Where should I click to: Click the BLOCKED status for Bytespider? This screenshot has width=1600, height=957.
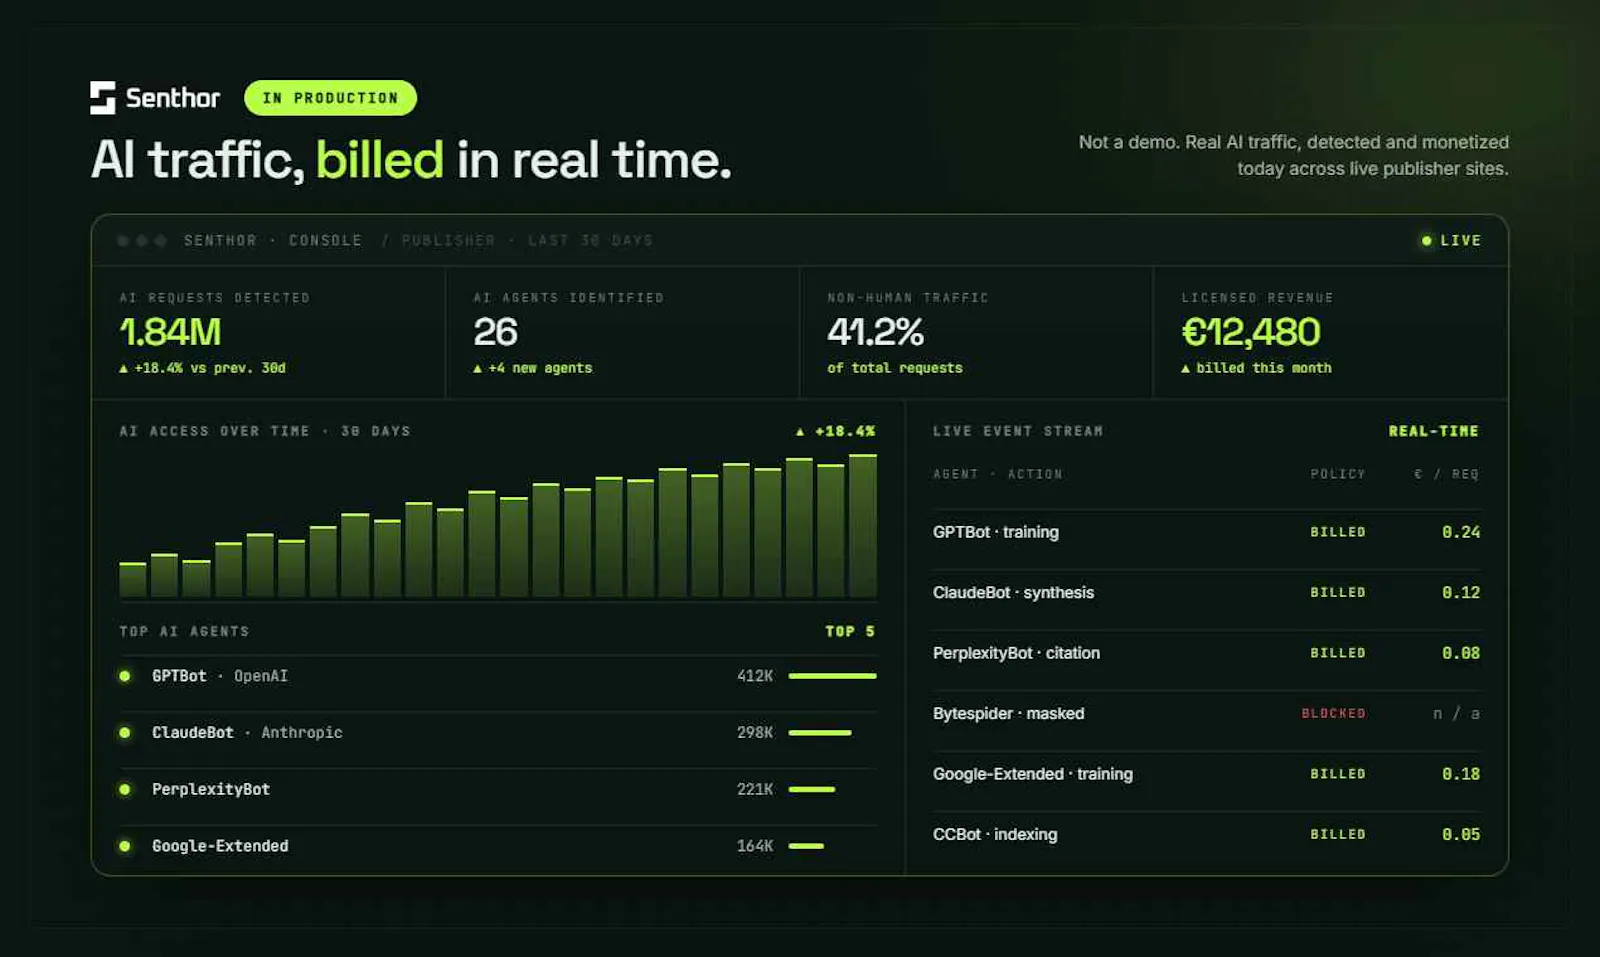[1333, 713]
